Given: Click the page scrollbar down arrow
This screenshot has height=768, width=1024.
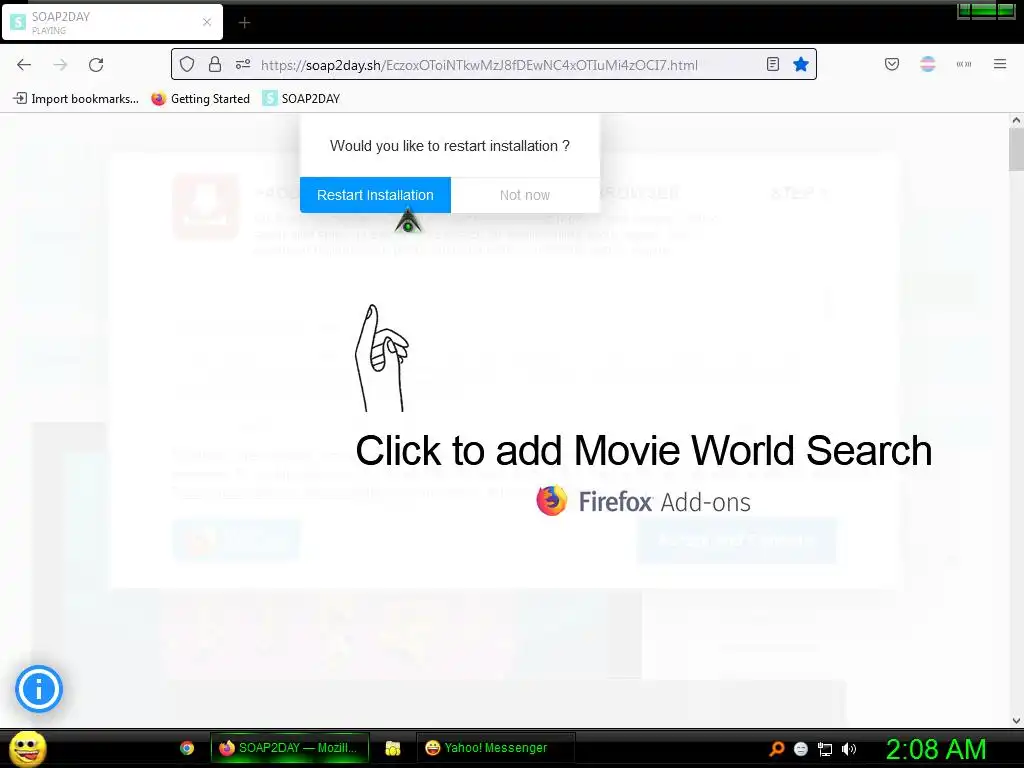Looking at the screenshot, I should tap(1016, 720).
